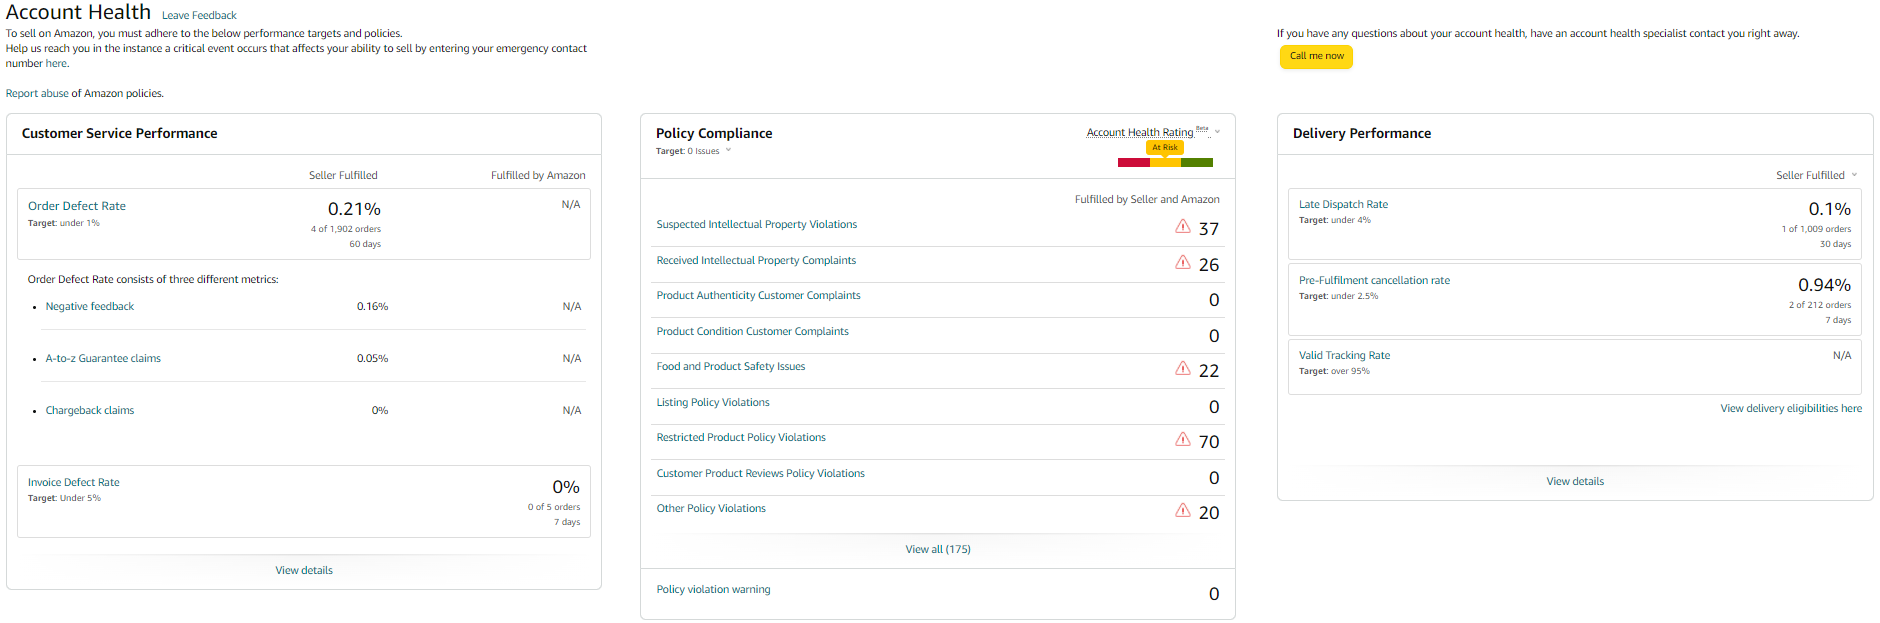Click alert icon for Food and Product Safety Issues
Image resolution: width=1880 pixels, height=623 pixels.
point(1182,369)
